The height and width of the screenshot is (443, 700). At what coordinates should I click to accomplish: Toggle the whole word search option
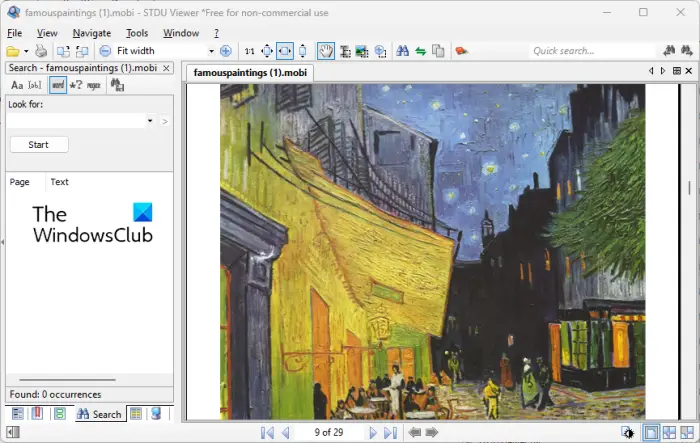click(58, 85)
